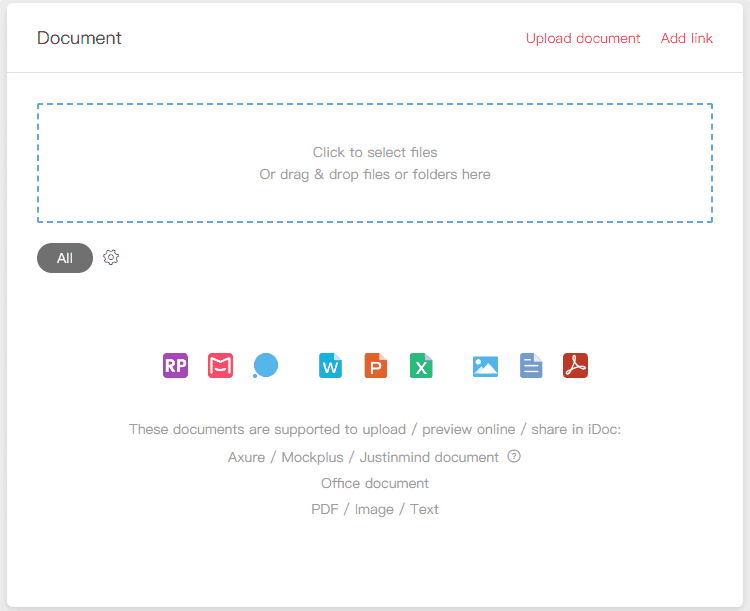Open category settings gear icon
The width and height of the screenshot is (750, 611).
click(111, 257)
